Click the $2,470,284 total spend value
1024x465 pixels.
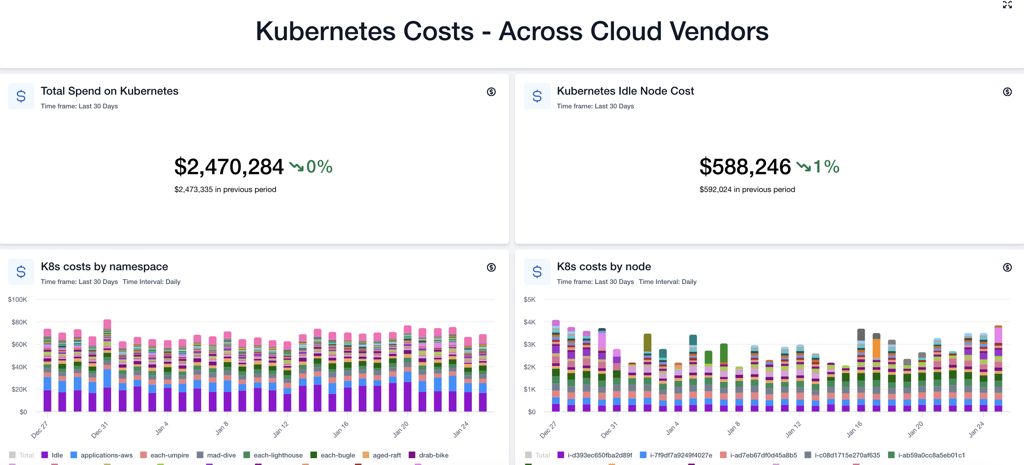click(229, 167)
